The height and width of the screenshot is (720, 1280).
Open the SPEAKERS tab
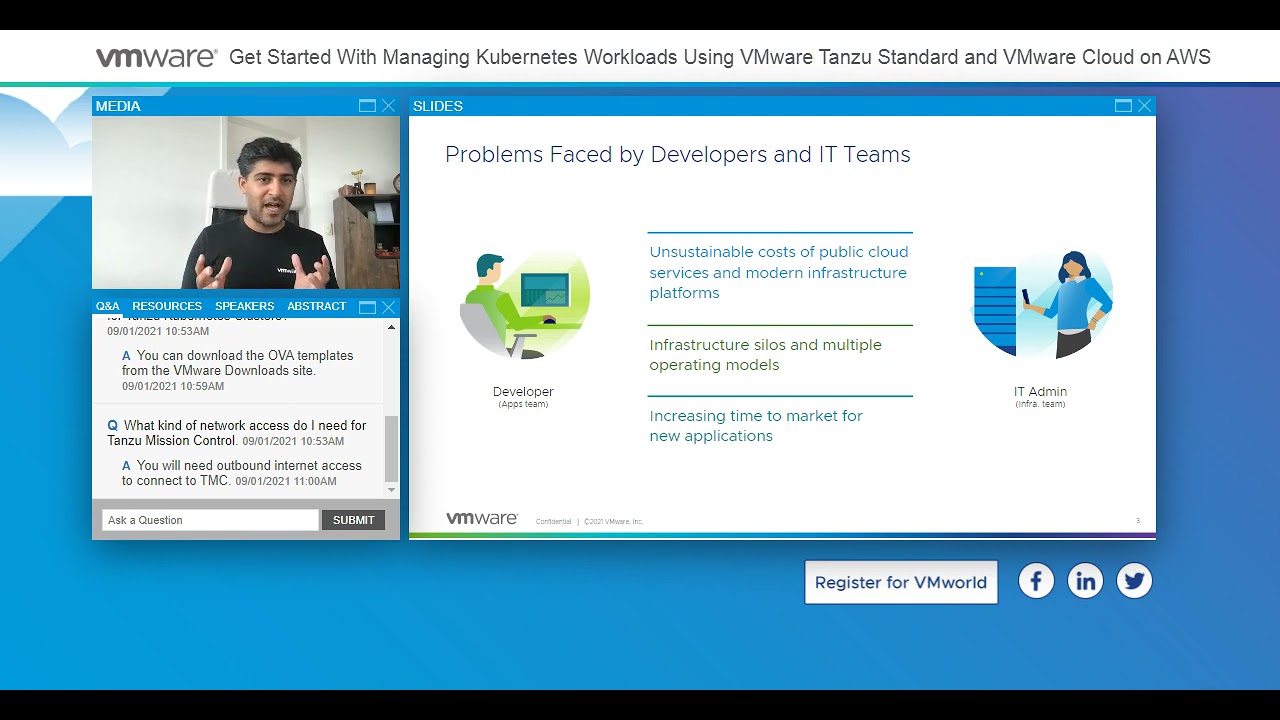[x=244, y=306]
